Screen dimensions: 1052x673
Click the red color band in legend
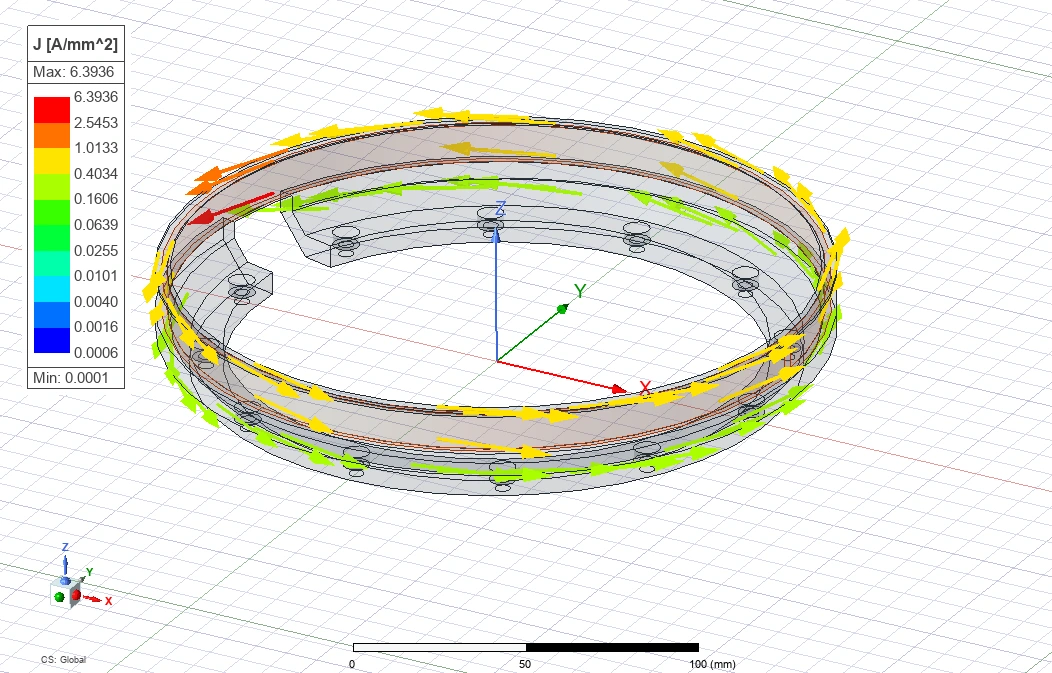(52, 109)
